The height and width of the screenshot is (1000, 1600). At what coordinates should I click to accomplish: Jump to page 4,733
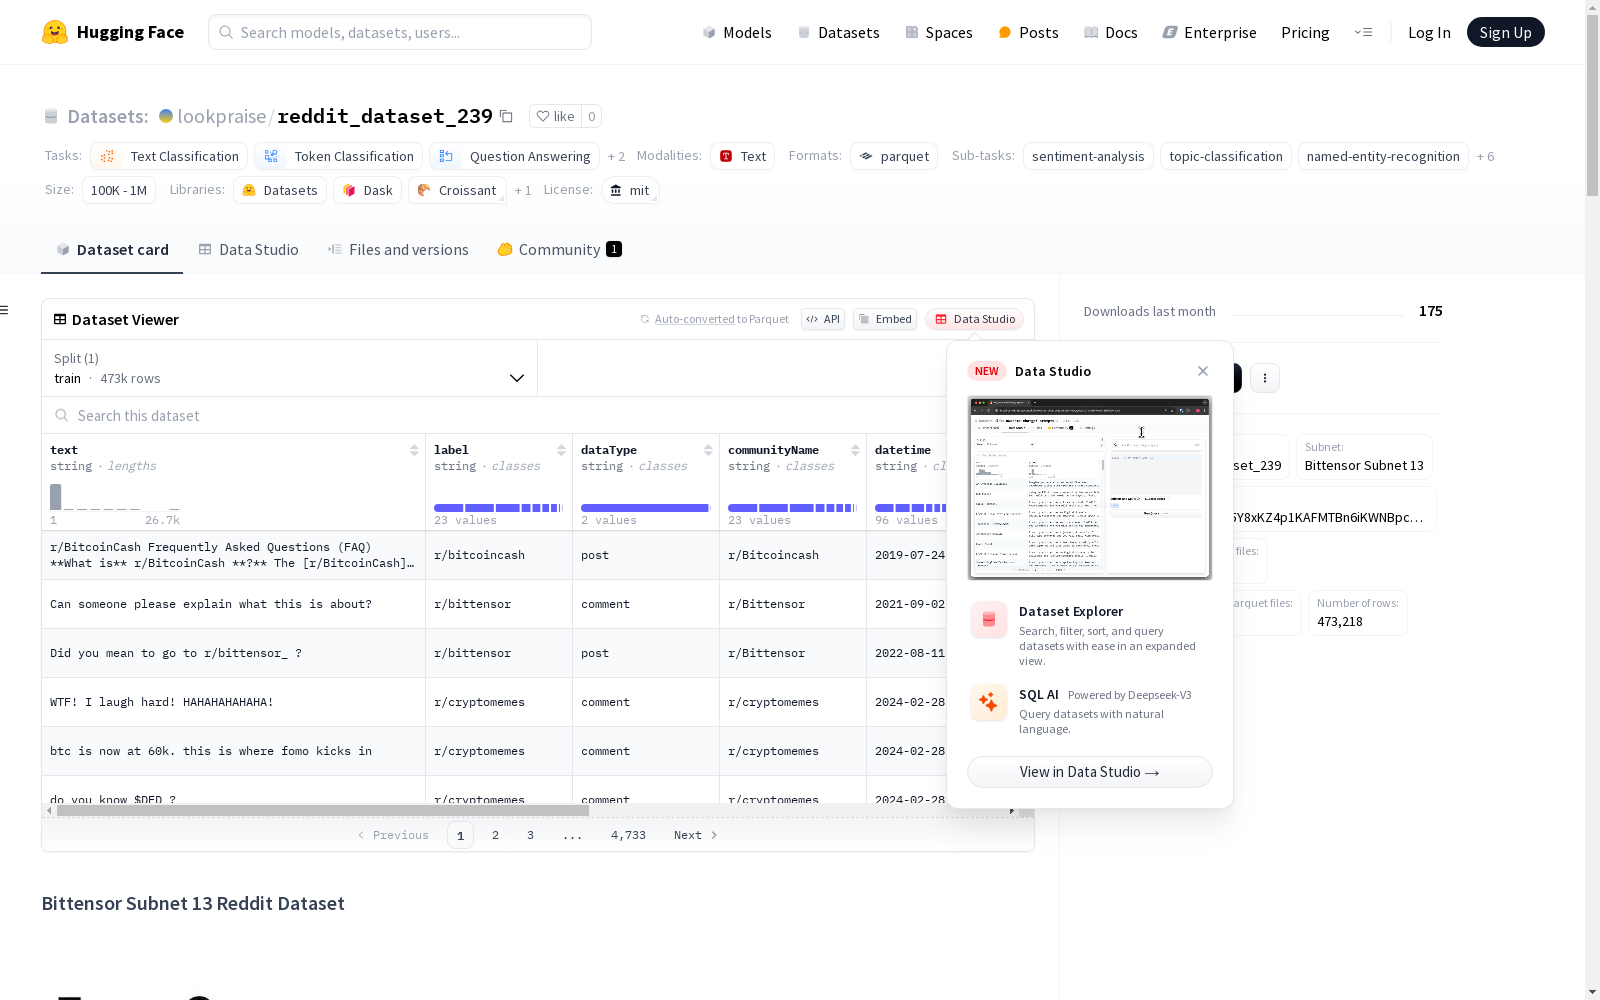[628, 835]
